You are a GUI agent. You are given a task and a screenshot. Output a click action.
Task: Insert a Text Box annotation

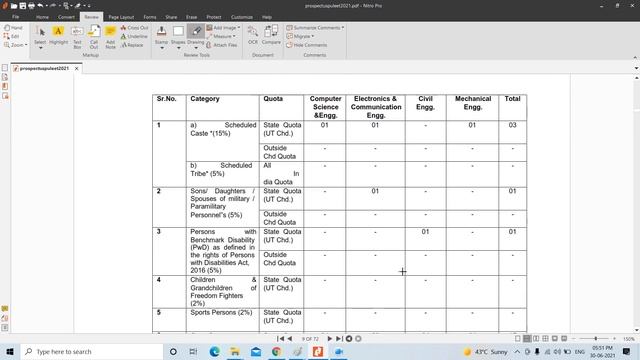77,37
